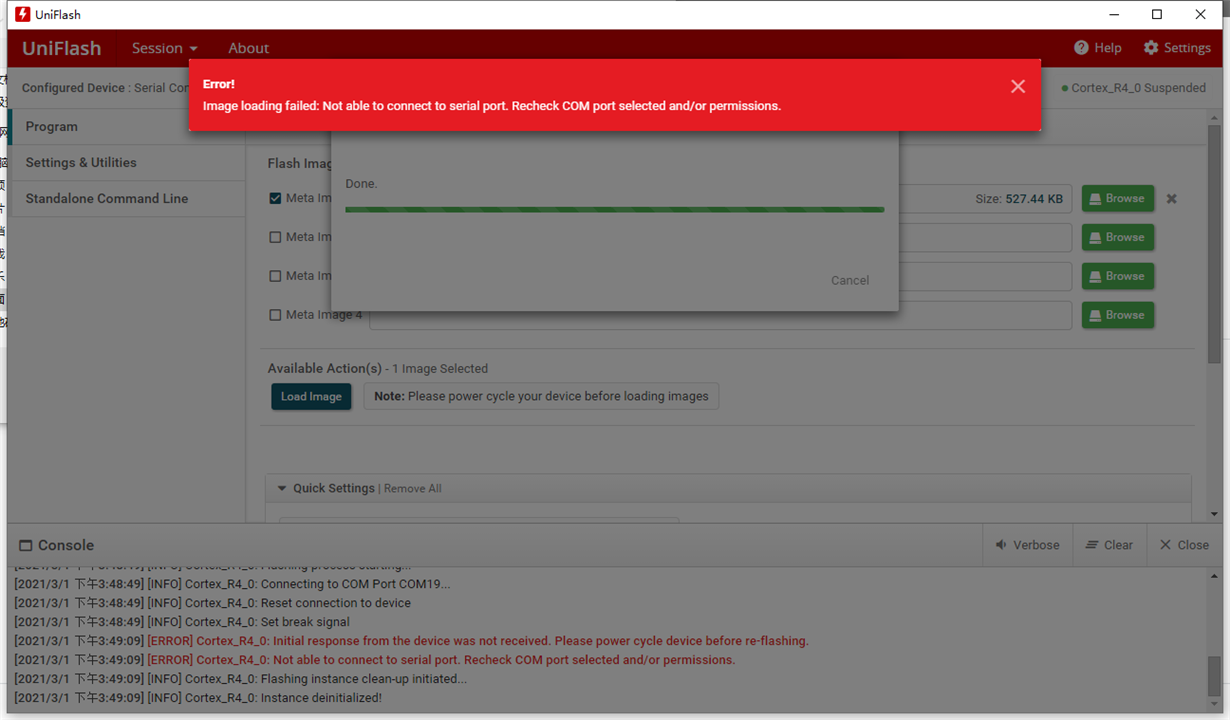Click the Meta Image 4 path field
Viewport: 1230px width, 720px height.
click(720, 315)
